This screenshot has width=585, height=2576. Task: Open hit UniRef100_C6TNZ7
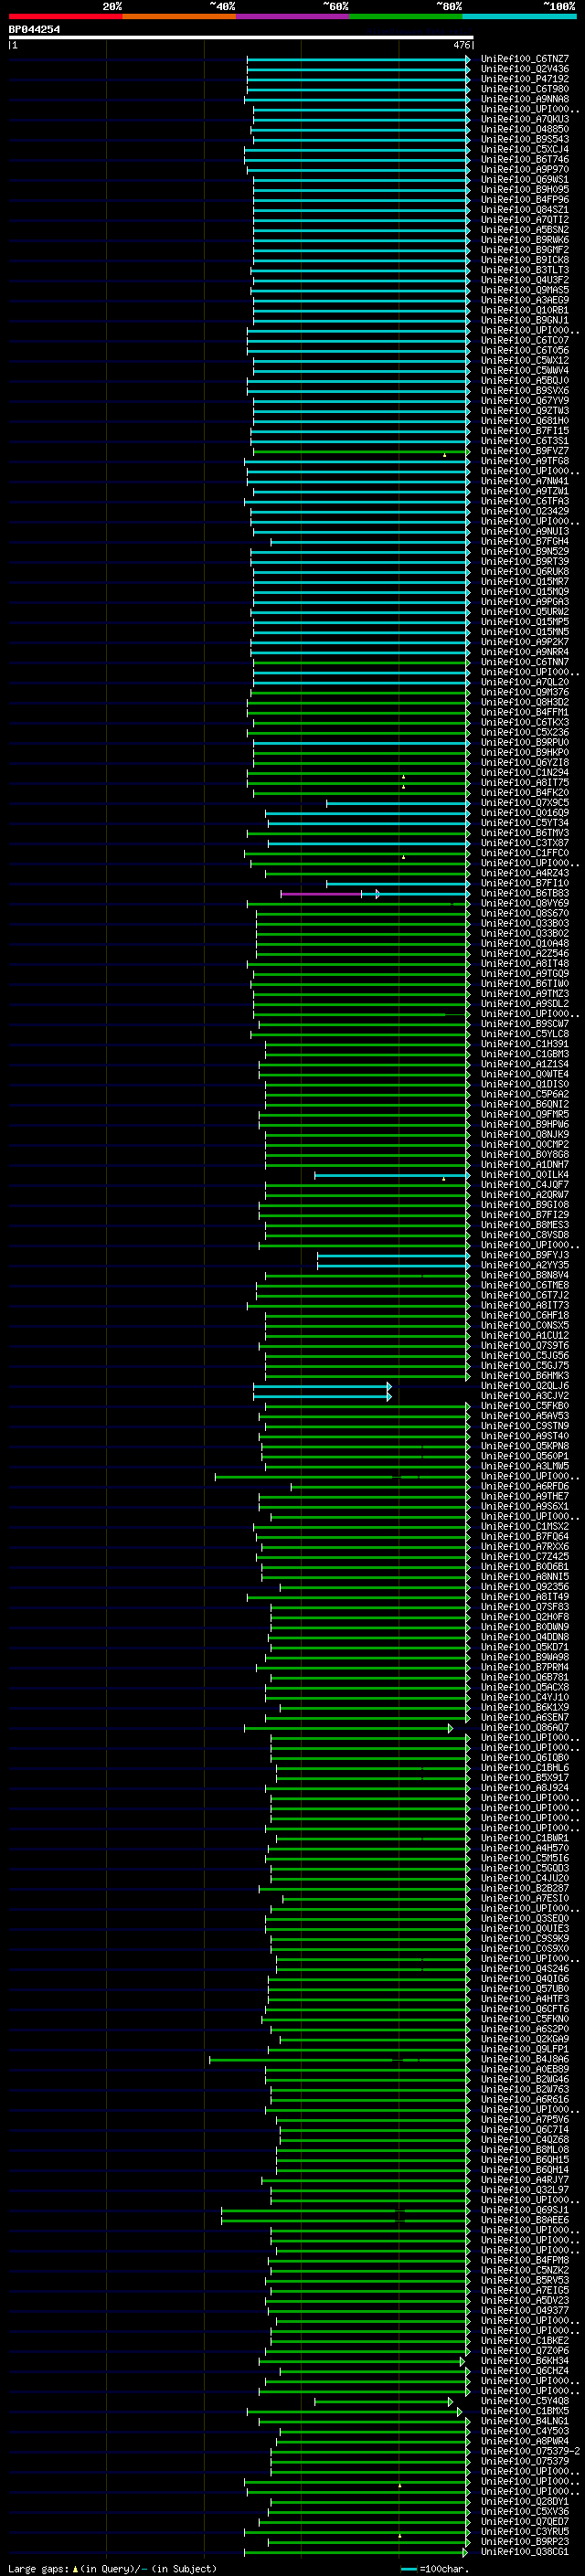coord(524,59)
